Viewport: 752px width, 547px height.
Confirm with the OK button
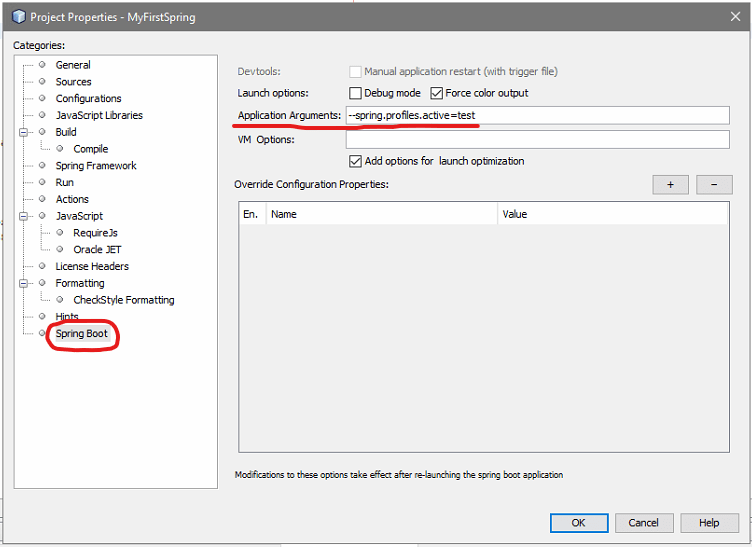[x=579, y=523]
